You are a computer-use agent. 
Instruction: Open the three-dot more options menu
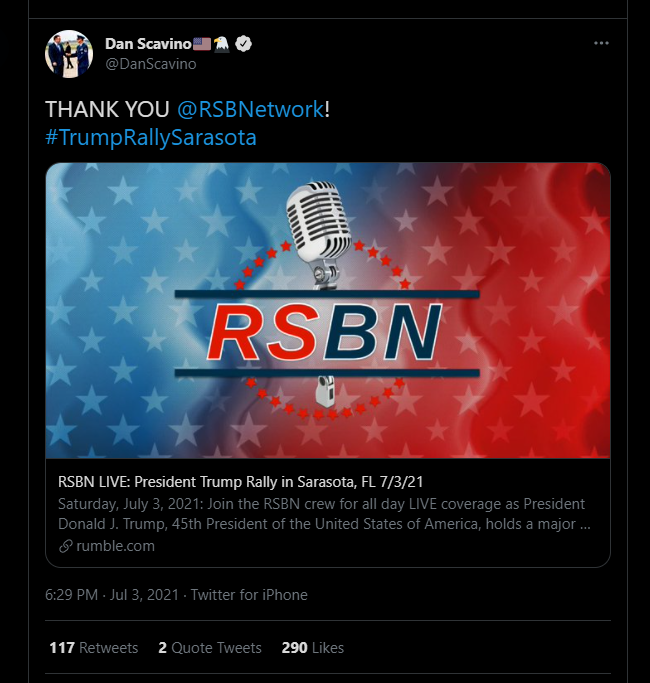(601, 43)
